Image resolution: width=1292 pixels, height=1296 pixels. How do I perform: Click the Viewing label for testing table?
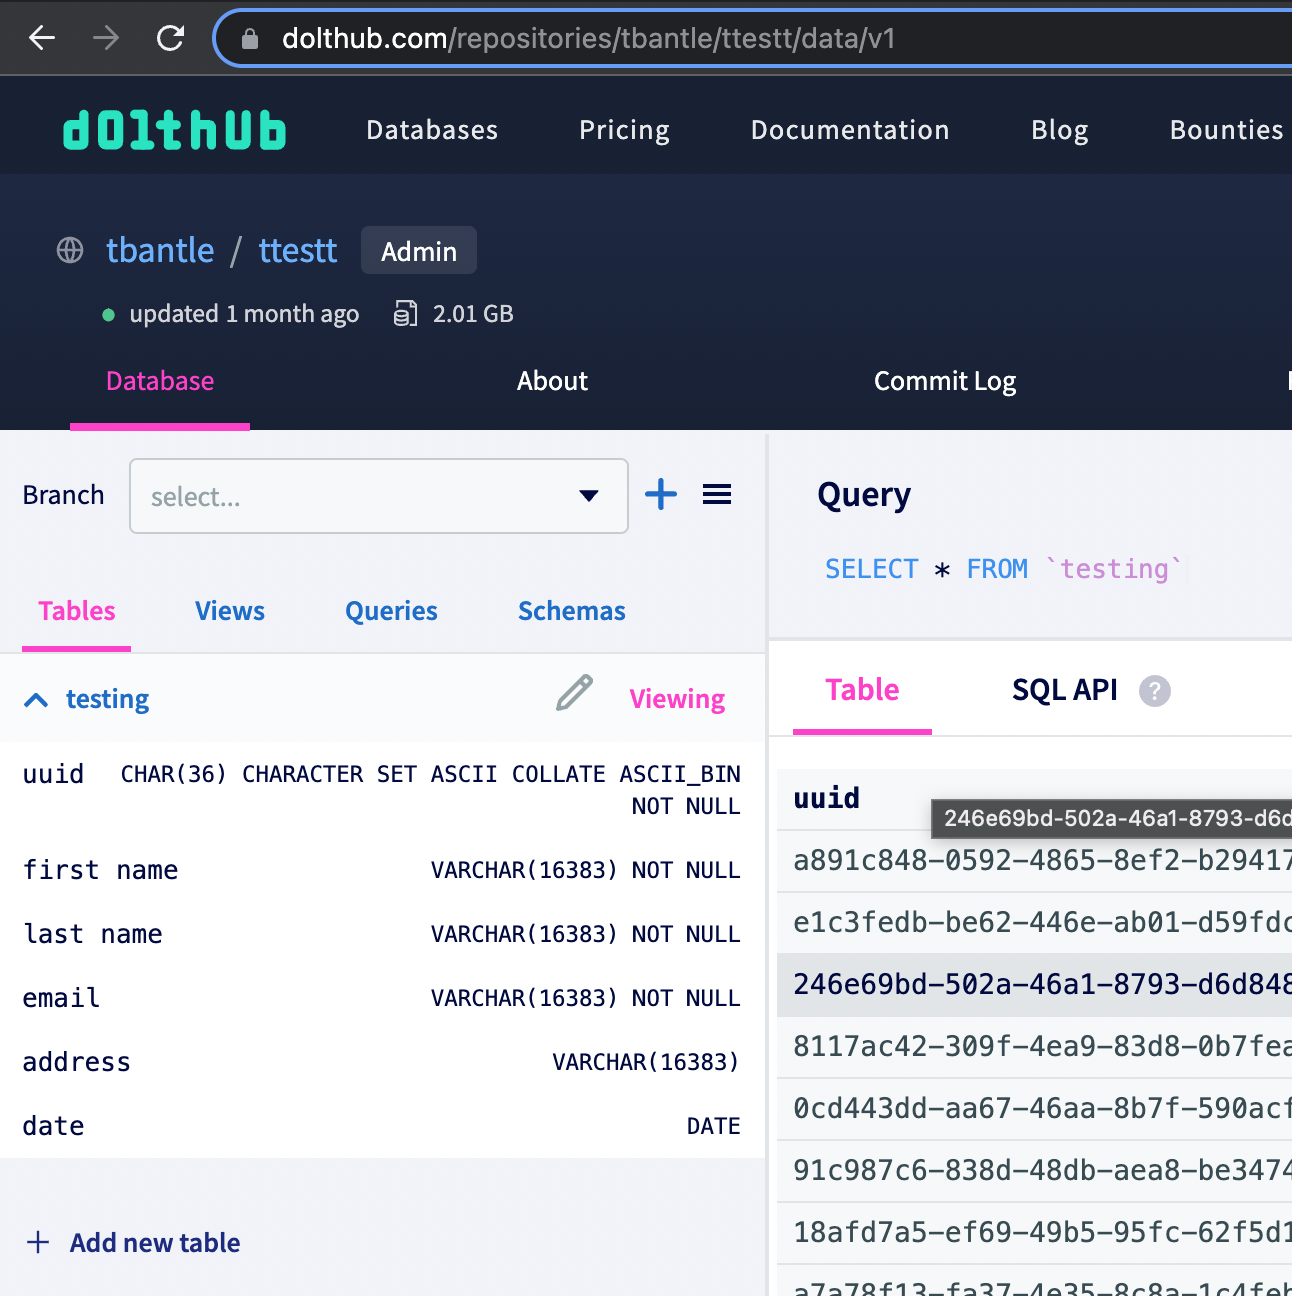[x=677, y=699]
